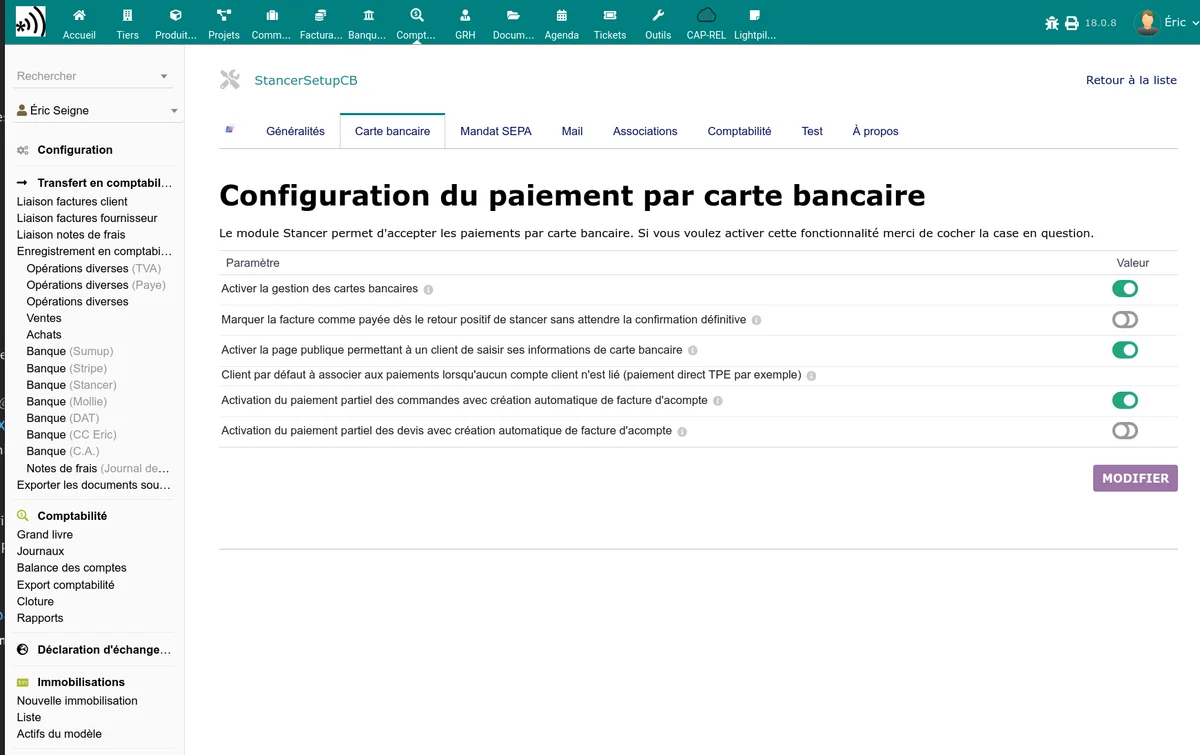Open the Comptabilité magnifier icon
1200x755 pixels.
click(417, 15)
